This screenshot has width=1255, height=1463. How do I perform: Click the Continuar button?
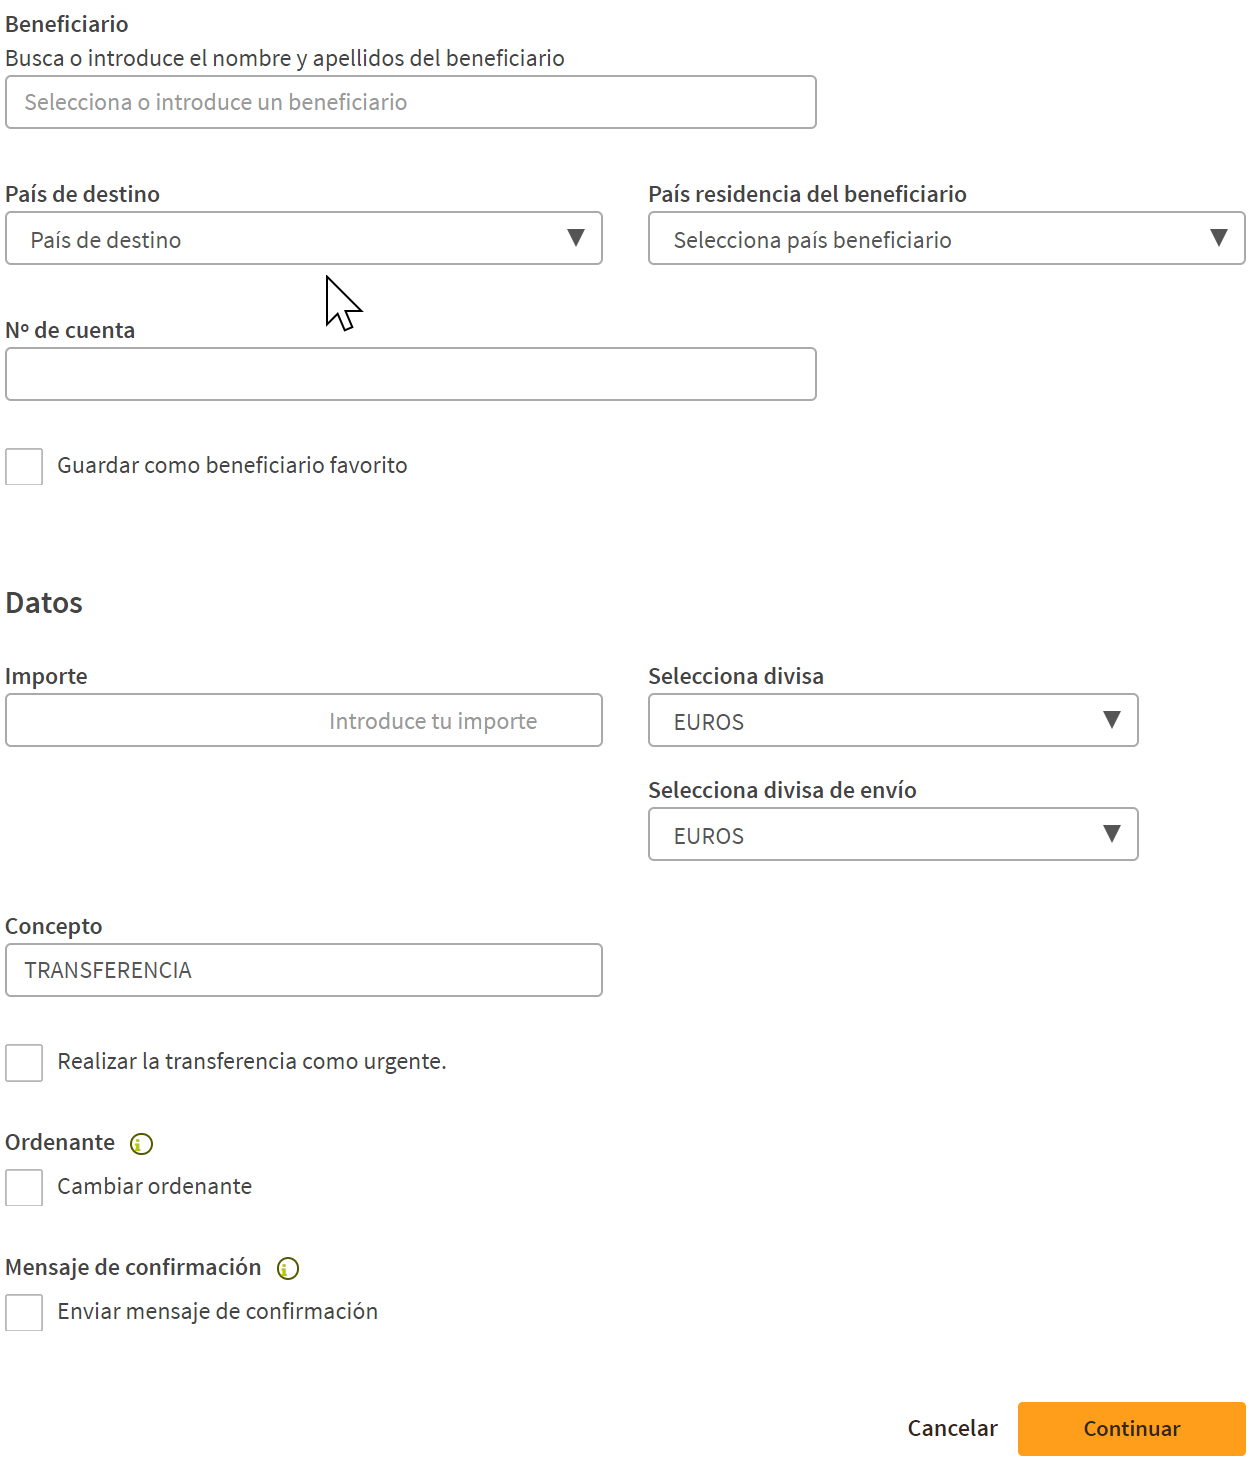[1132, 1429]
